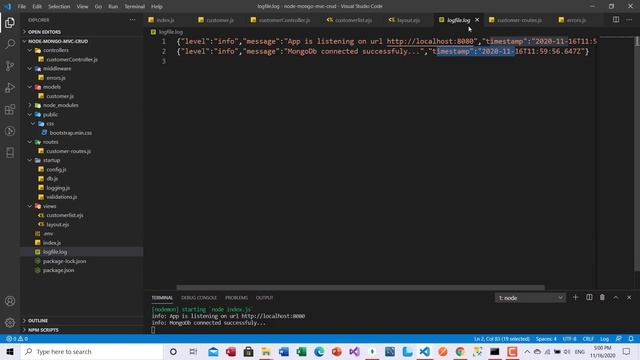Open the Source Control view

click(x=10, y=66)
